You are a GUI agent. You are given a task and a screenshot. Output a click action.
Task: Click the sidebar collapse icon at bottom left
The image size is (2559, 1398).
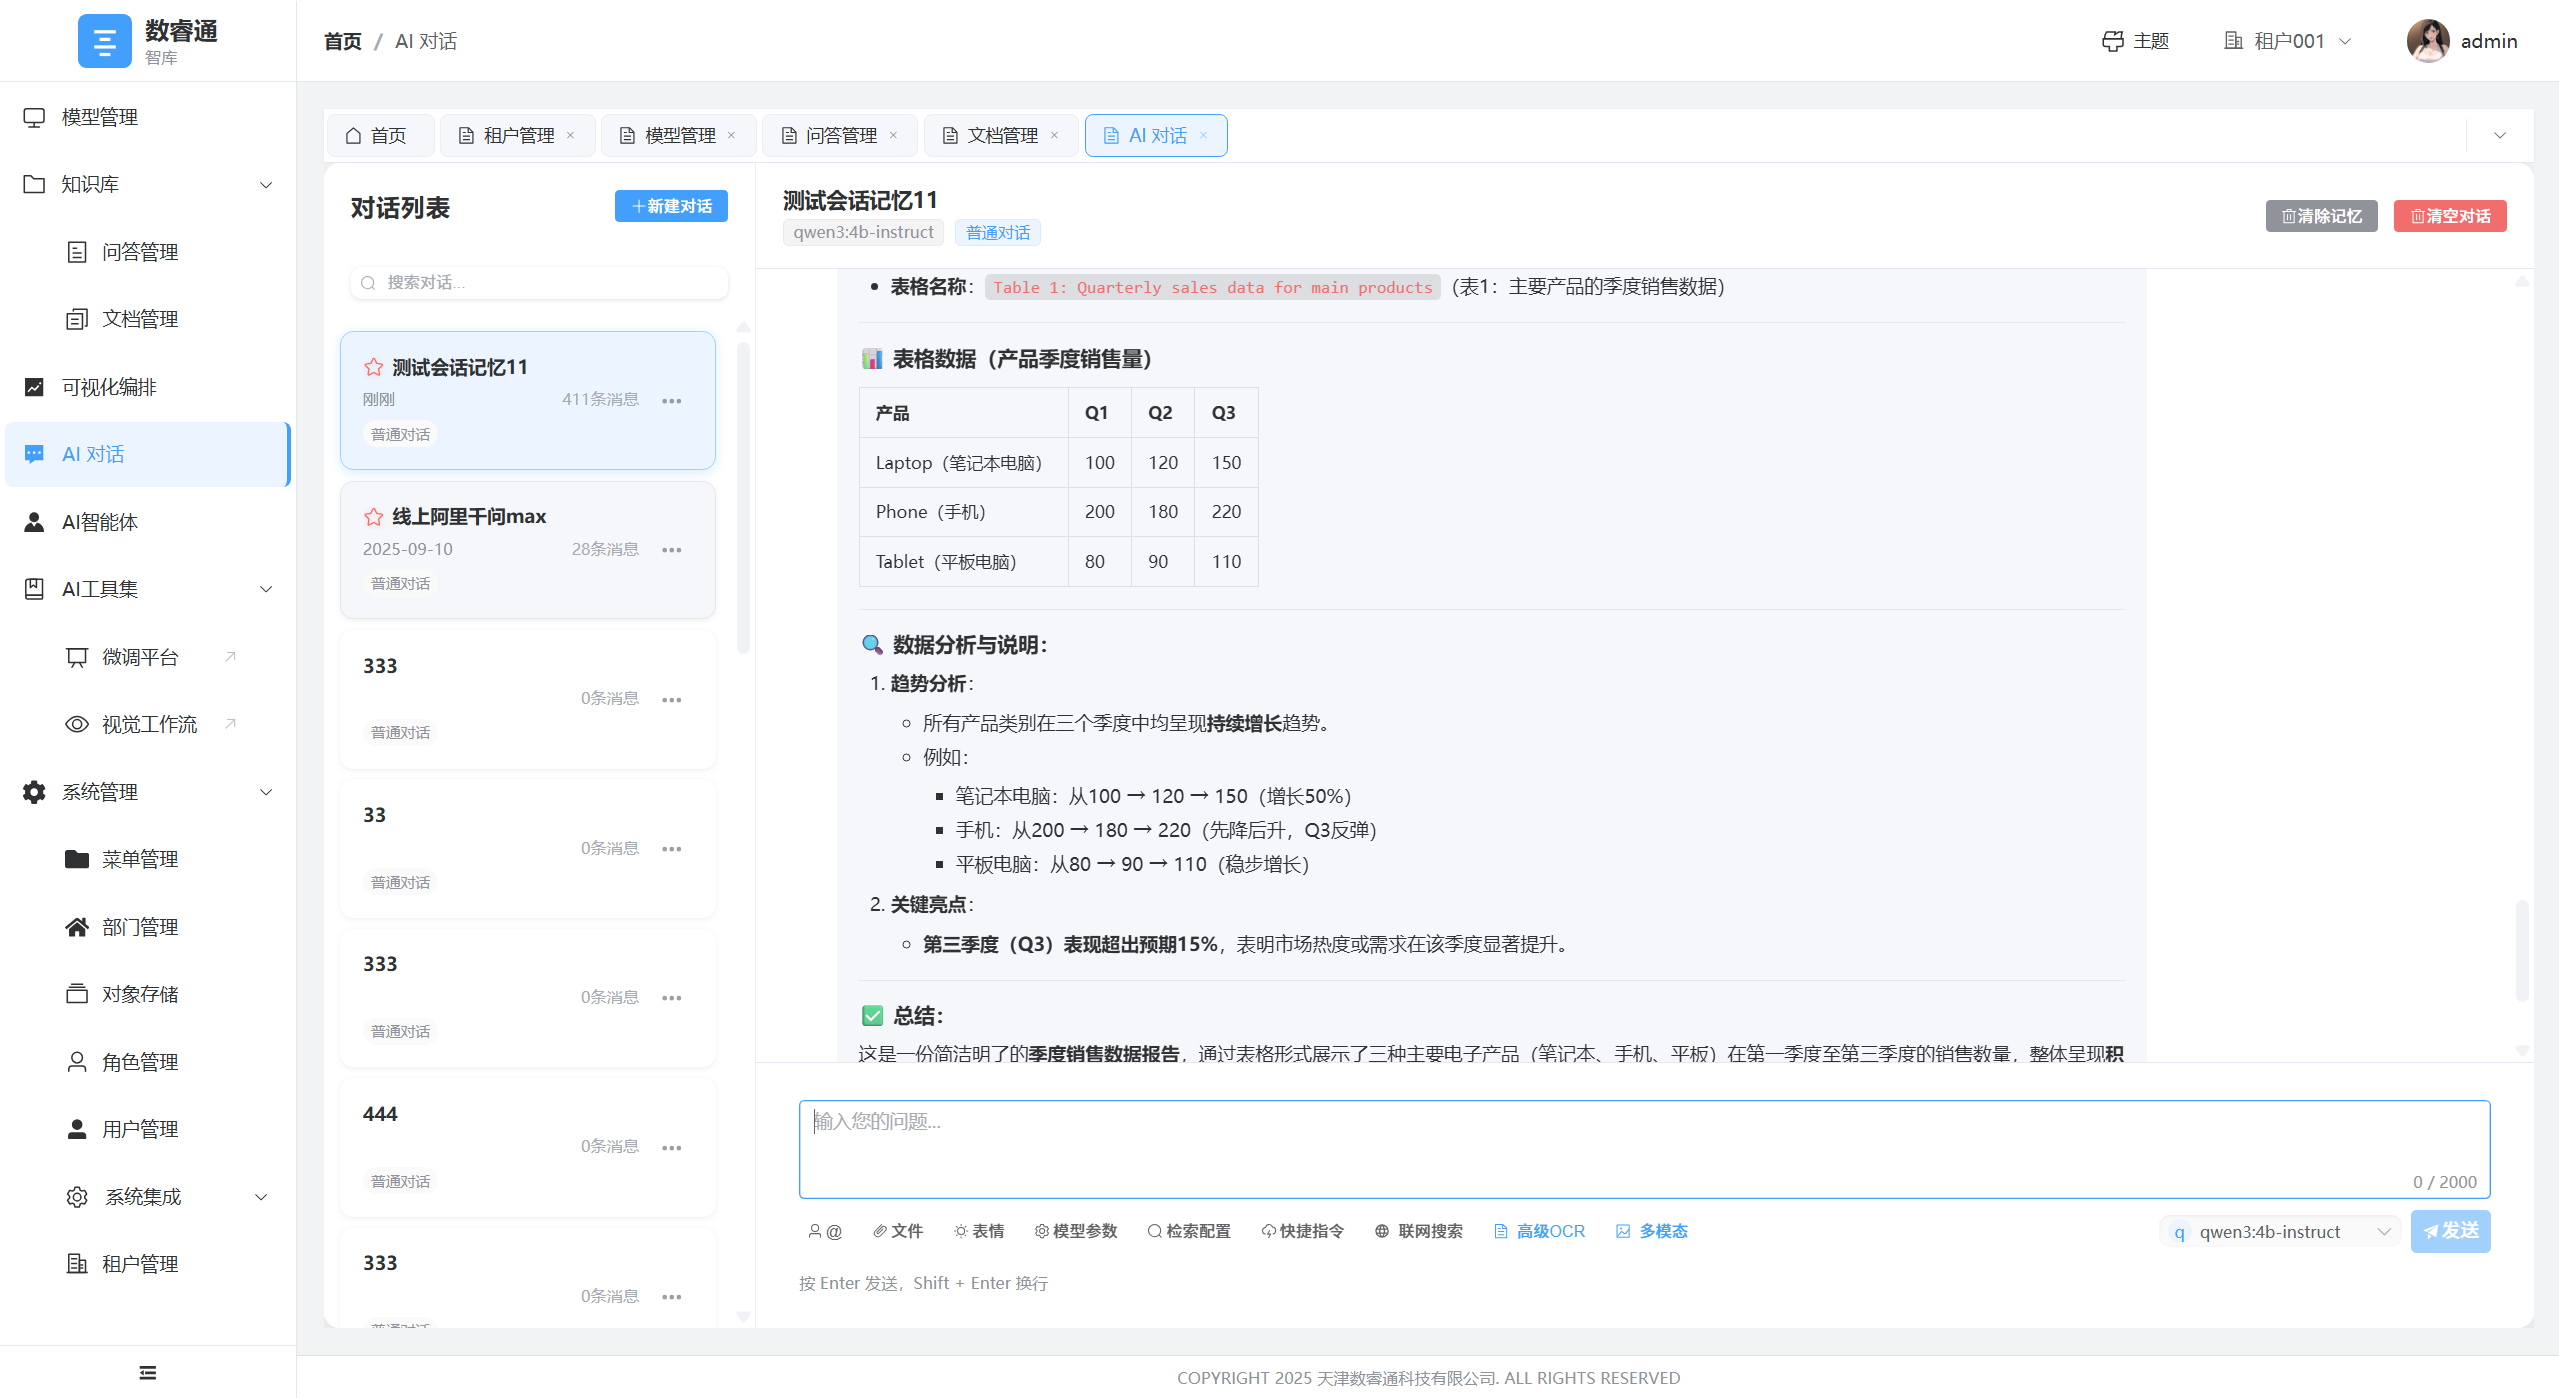click(x=146, y=1371)
